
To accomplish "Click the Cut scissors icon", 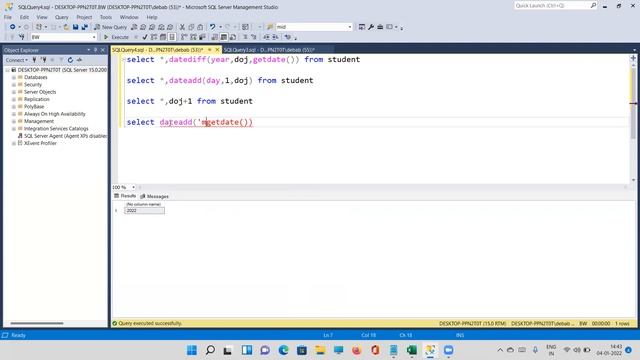I will click(182, 27).
